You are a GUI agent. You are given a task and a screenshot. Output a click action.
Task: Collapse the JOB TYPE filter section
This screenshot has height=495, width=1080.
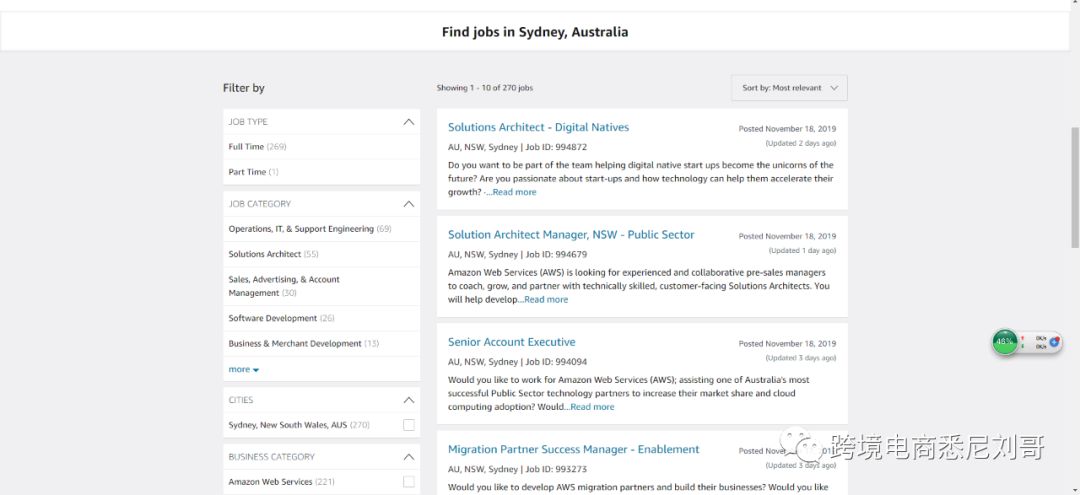[408, 122]
